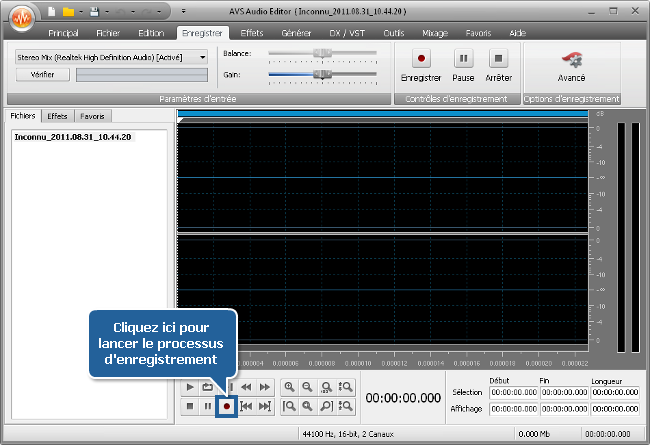Viewport: 650px width, 445px height.
Task: Open the Stereo Mix input device dropdown
Action: (203, 57)
